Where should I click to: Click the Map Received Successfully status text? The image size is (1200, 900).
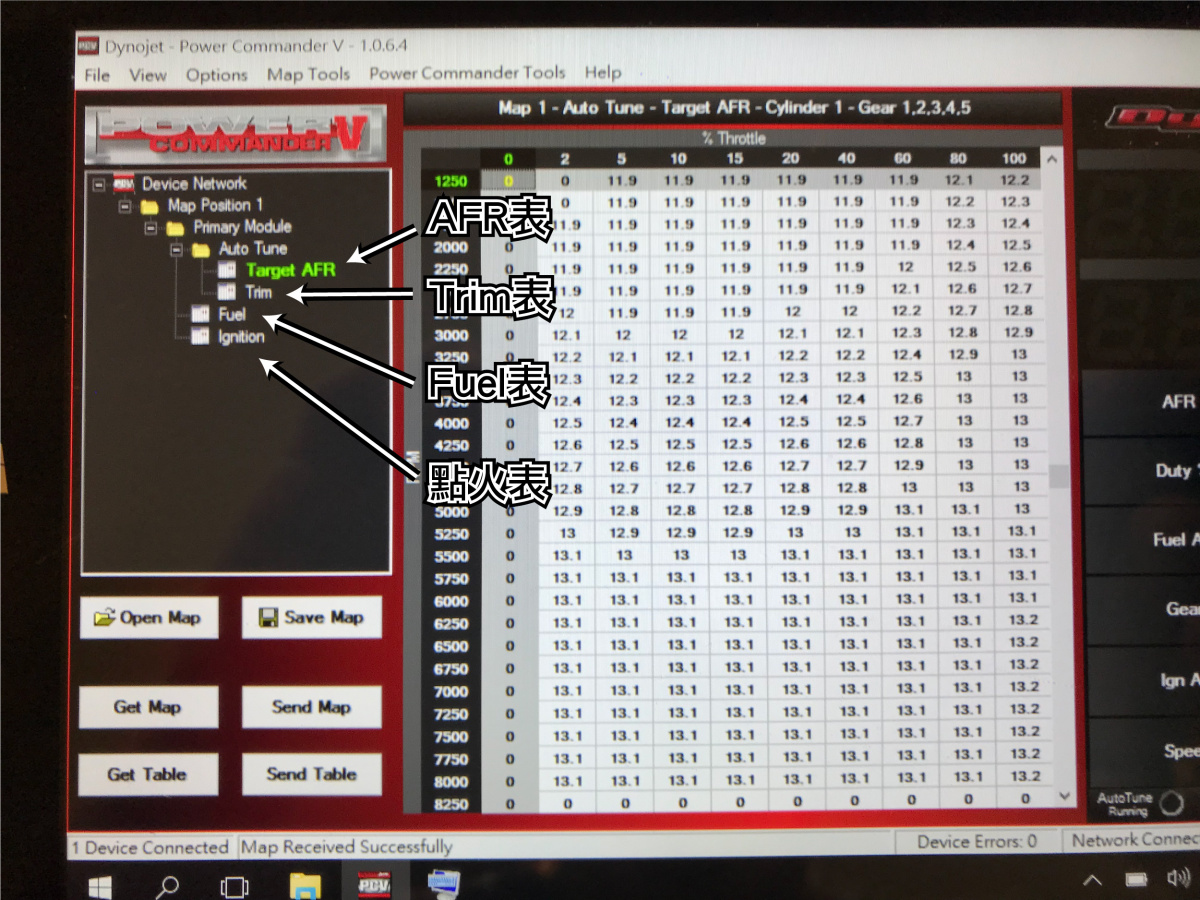[x=346, y=847]
